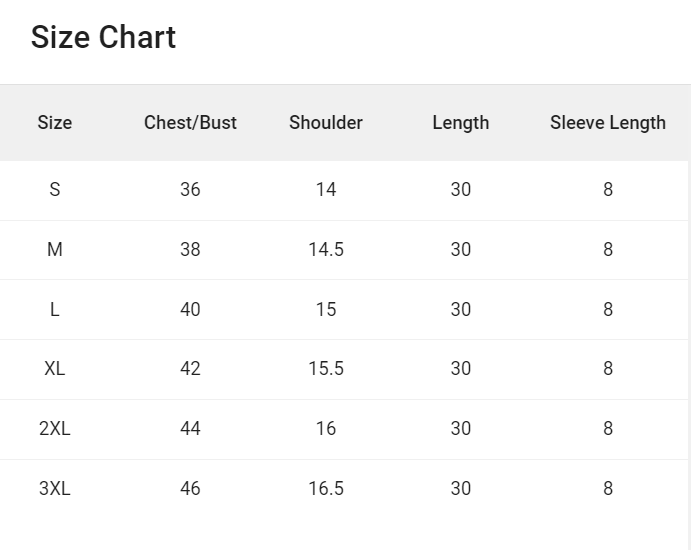
Task: Click the Size Chart heading
Action: point(103,38)
